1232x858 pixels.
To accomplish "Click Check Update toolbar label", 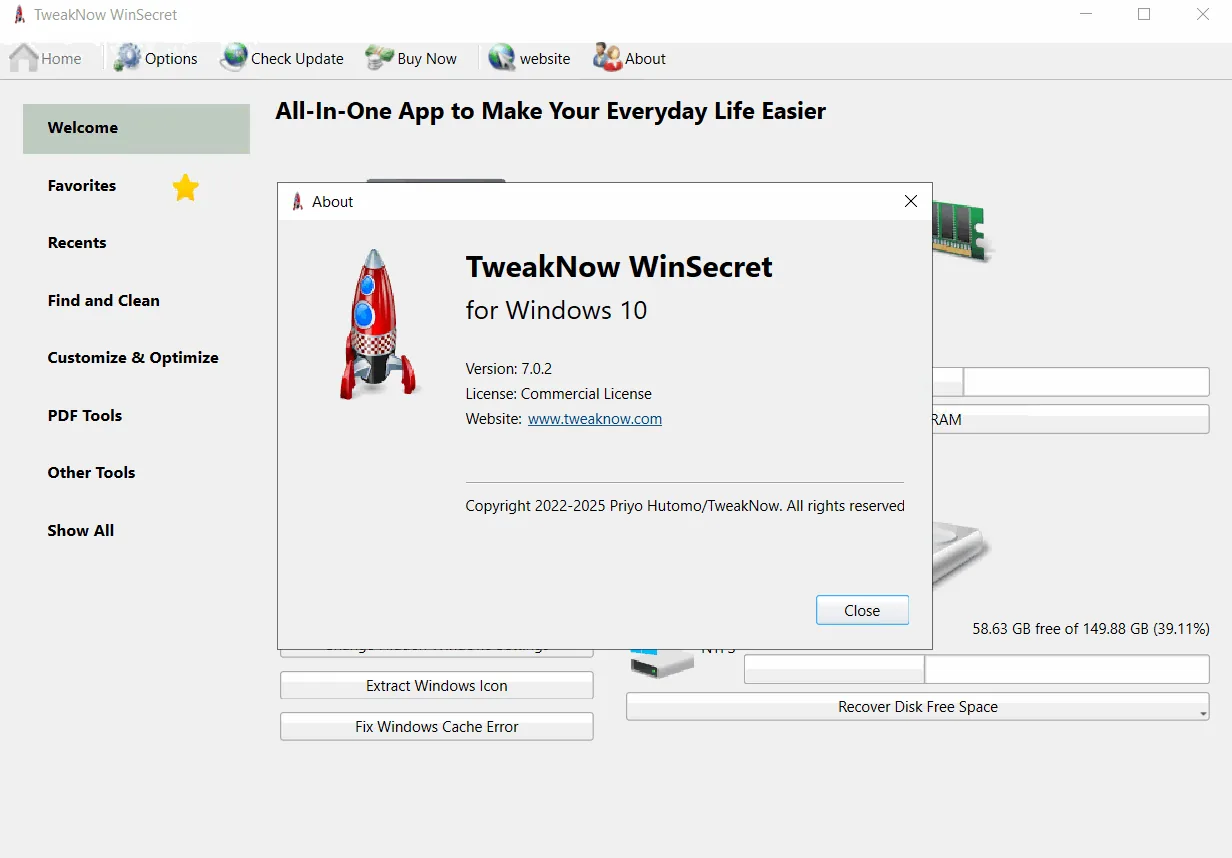I will (297, 59).
